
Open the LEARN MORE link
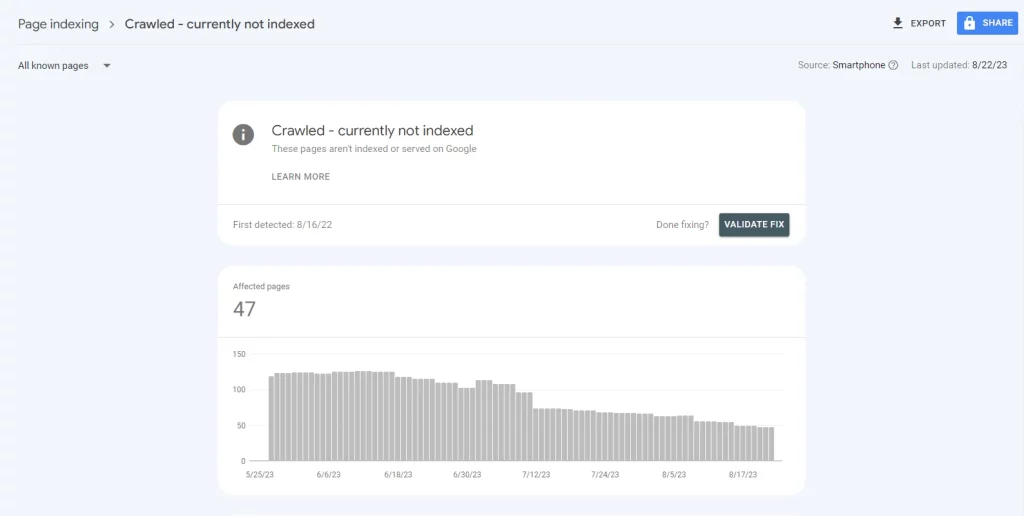tap(300, 176)
